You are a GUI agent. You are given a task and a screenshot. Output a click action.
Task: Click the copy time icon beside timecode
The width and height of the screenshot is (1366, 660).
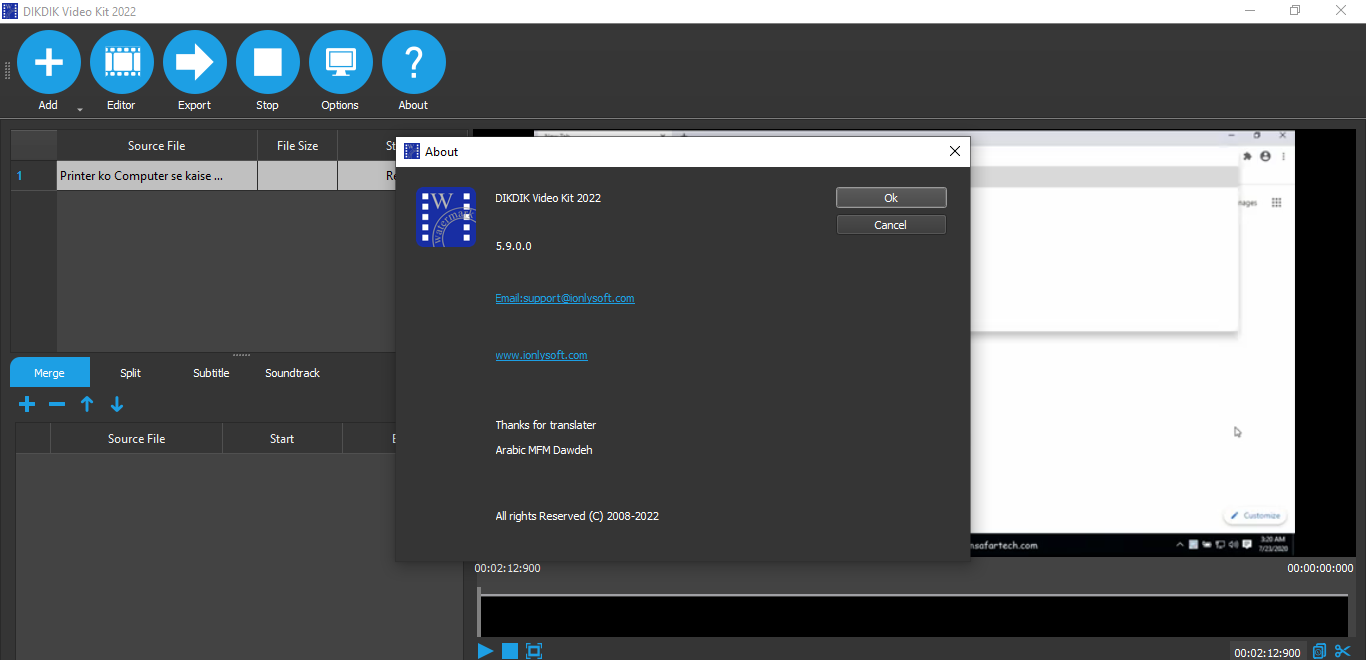coord(1319,652)
